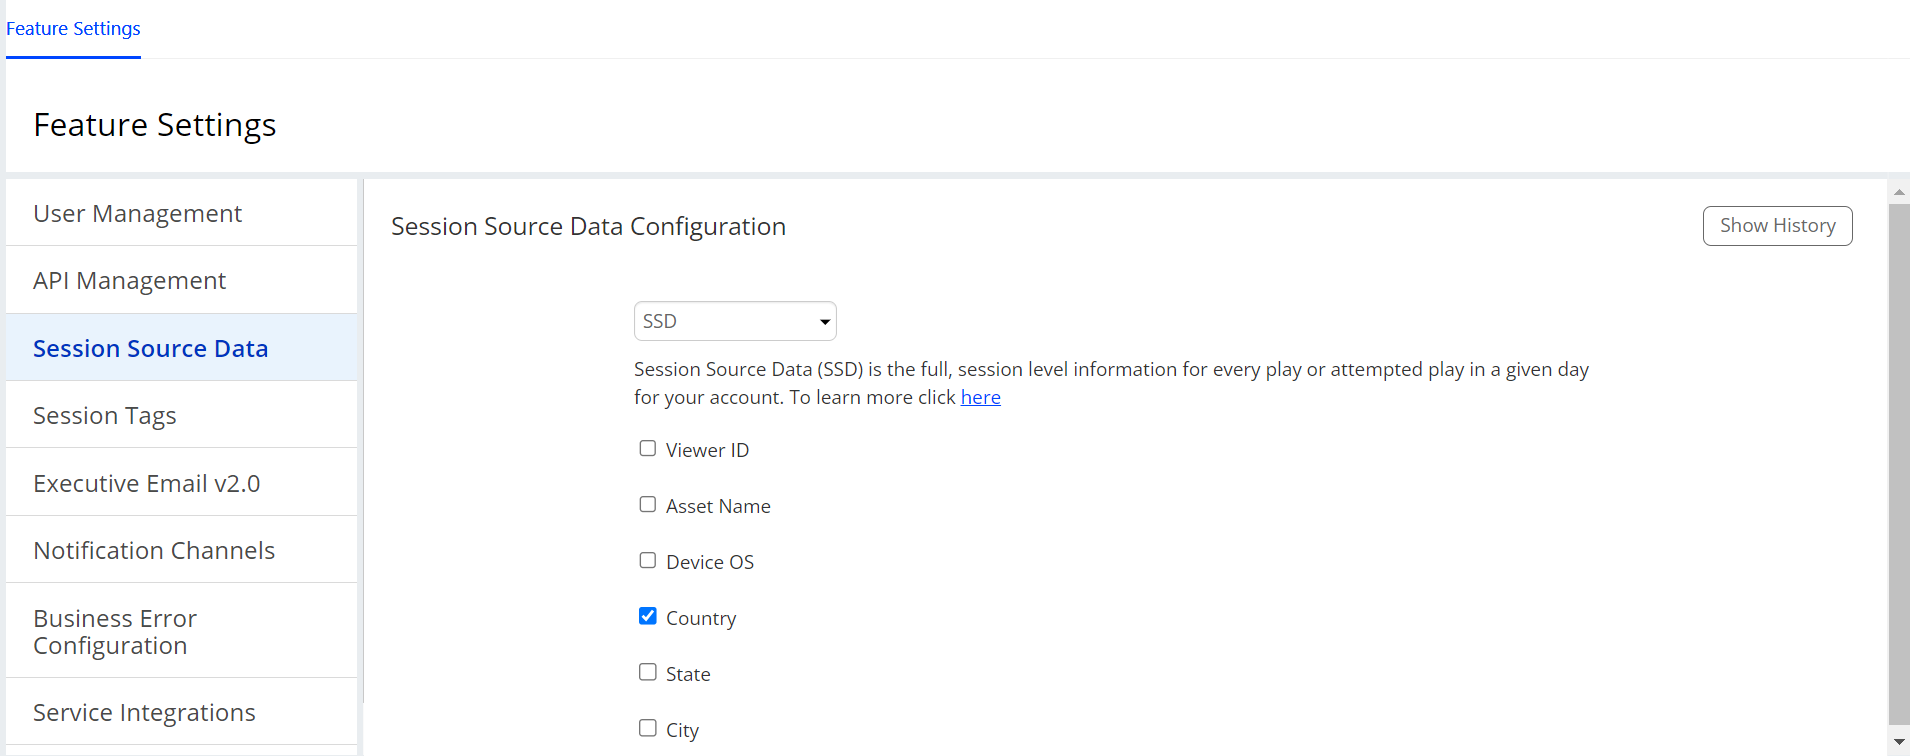Uncheck the Country checkbox
The image size is (1910, 756).
tap(648, 617)
